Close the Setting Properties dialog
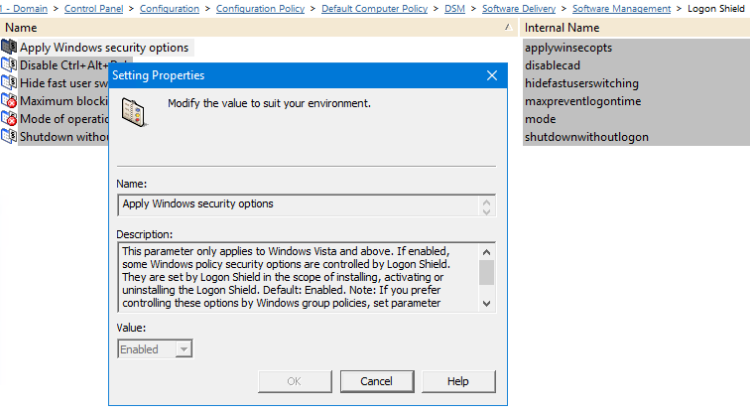Screen dimensions: 750x411 491,75
